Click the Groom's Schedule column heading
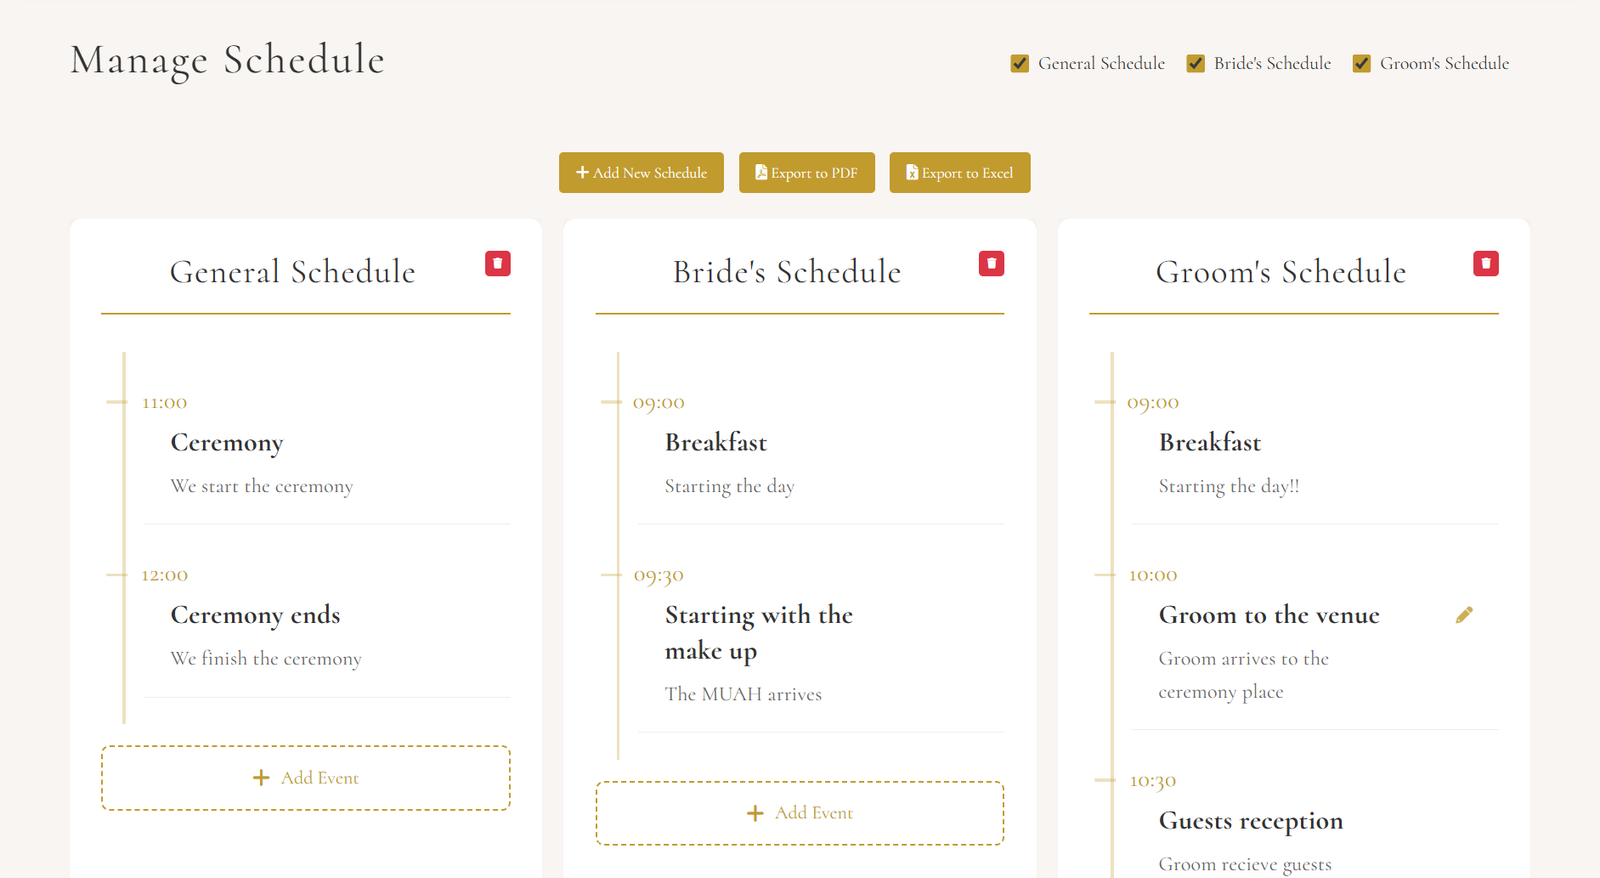1600x878 pixels. coord(1281,272)
